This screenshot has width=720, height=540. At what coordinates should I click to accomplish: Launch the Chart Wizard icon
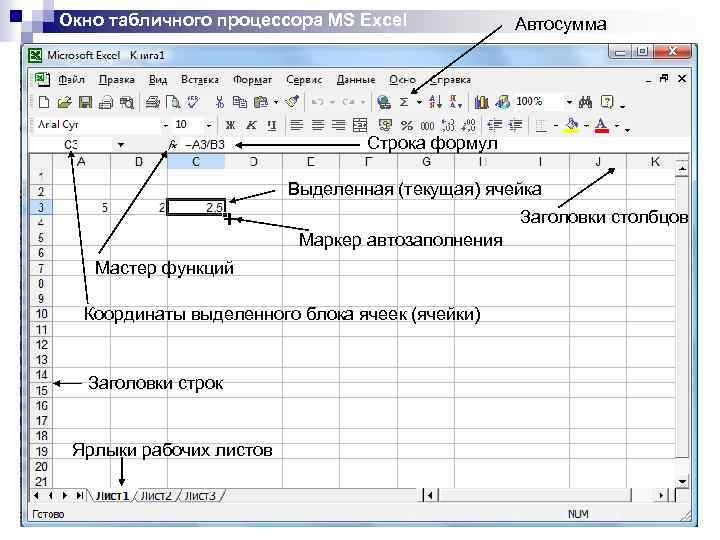481,102
